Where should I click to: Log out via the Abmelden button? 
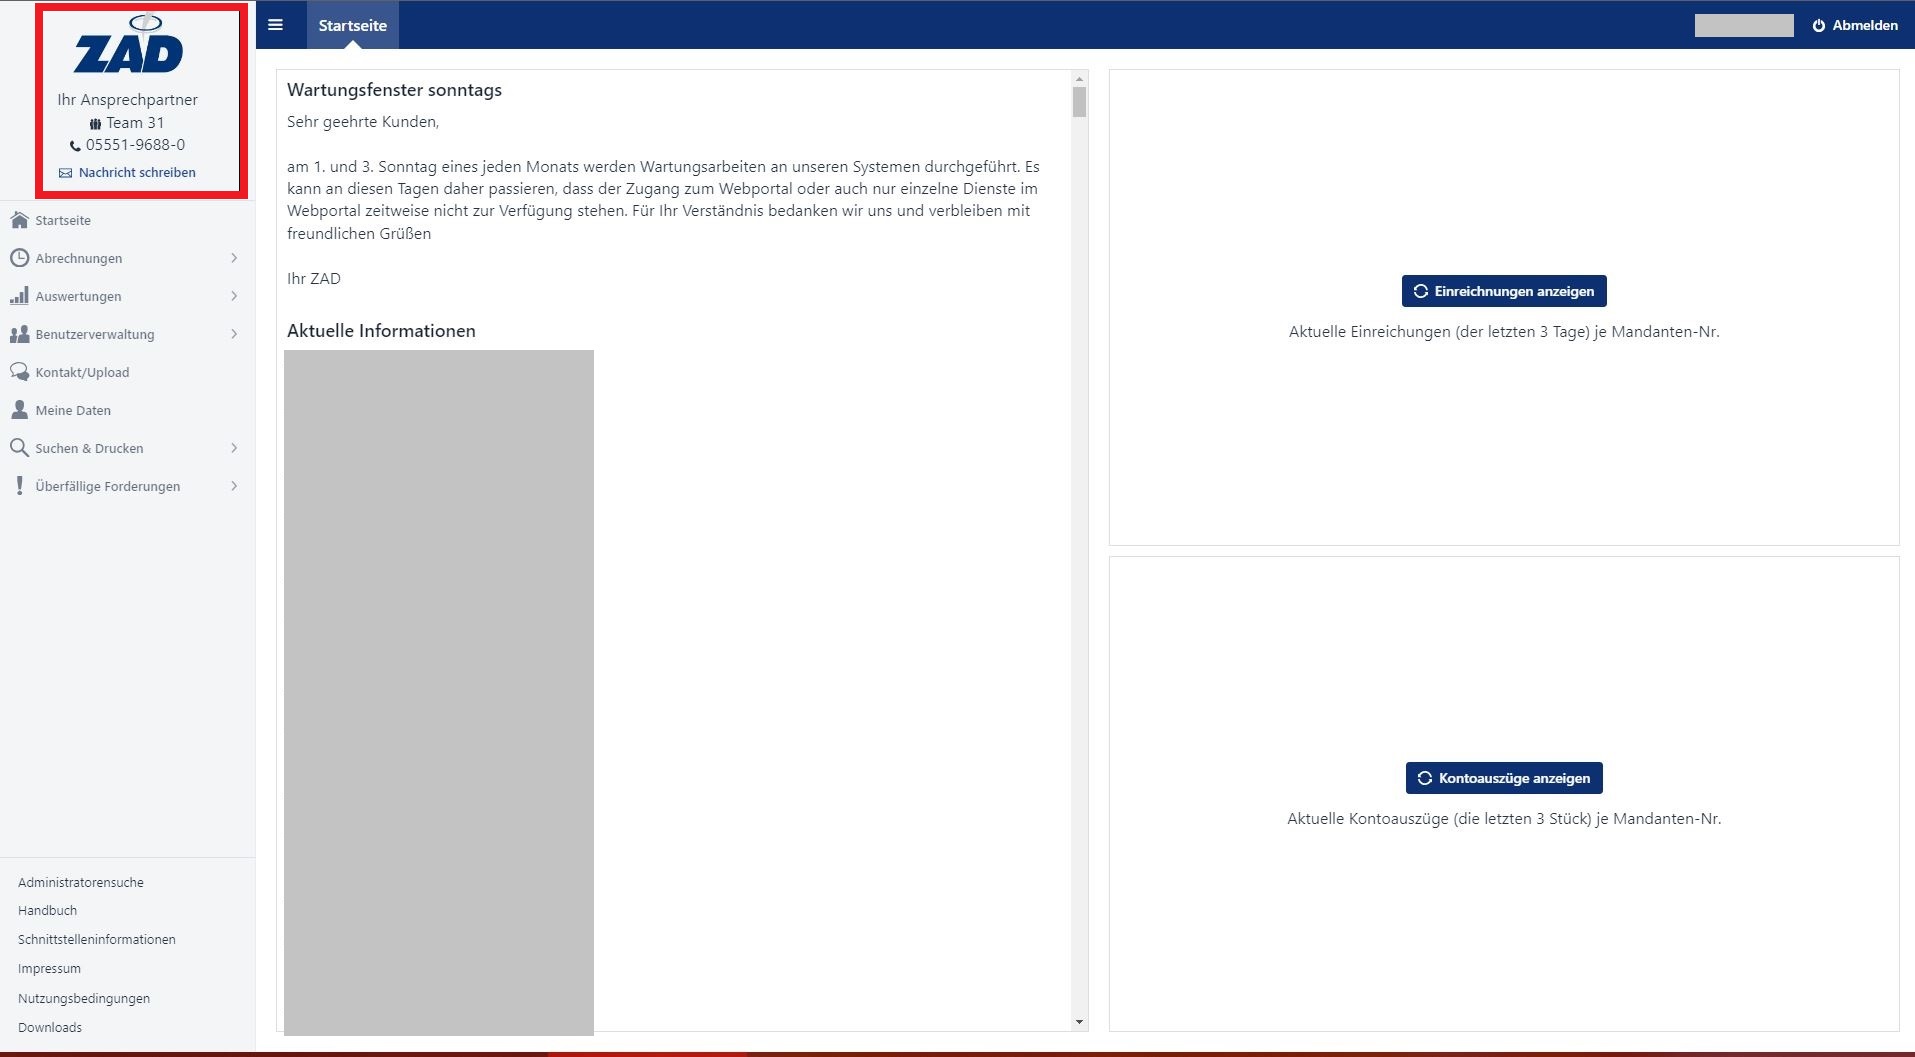(x=1855, y=25)
